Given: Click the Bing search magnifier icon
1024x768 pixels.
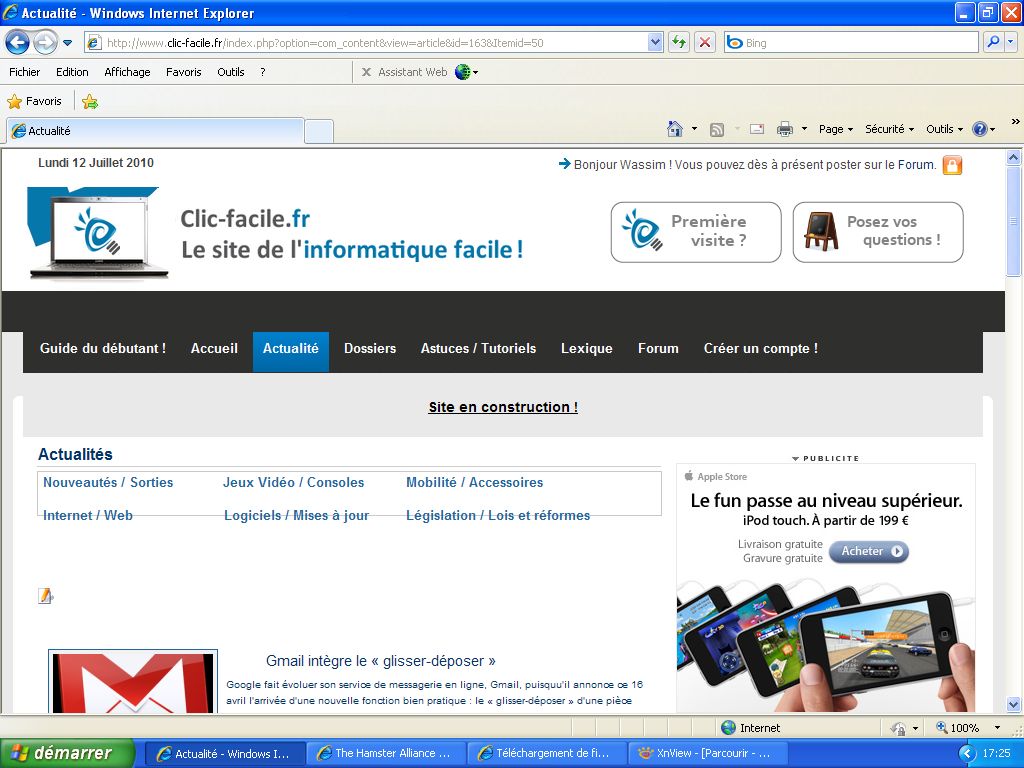Looking at the screenshot, I should click(x=993, y=42).
